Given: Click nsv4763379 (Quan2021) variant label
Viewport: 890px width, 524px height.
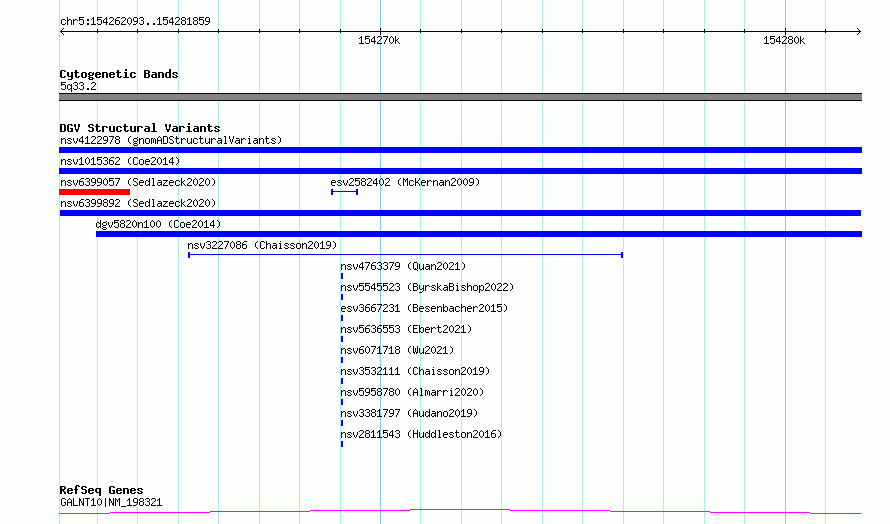Looking at the screenshot, I should pos(403,266).
